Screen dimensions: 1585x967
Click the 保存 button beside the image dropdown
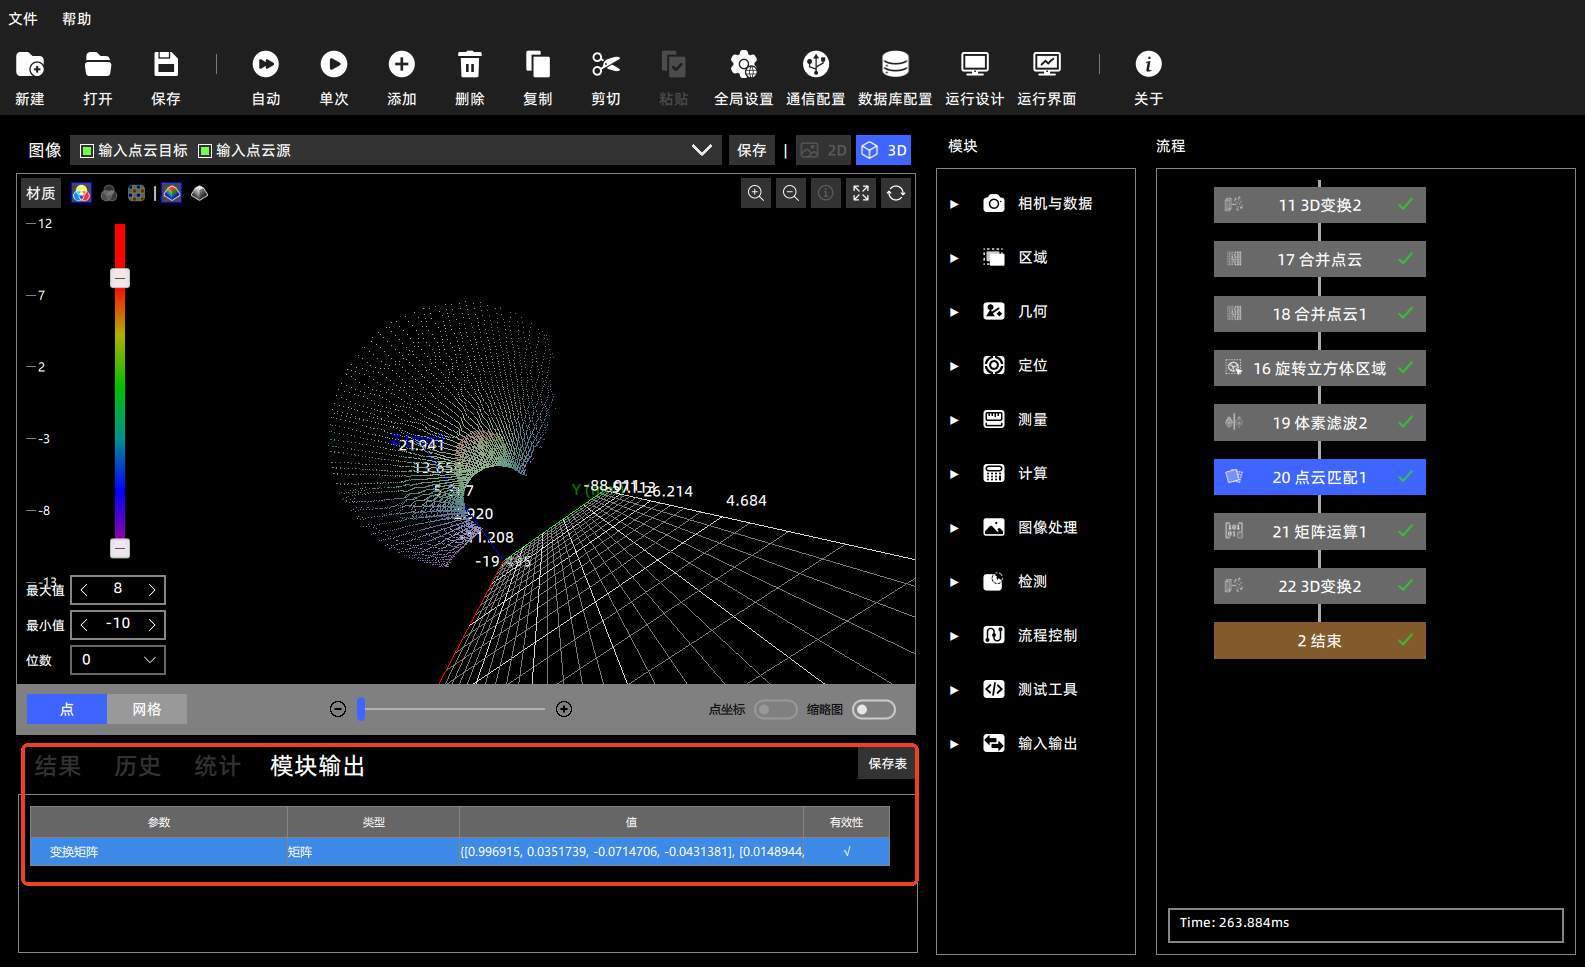[752, 150]
